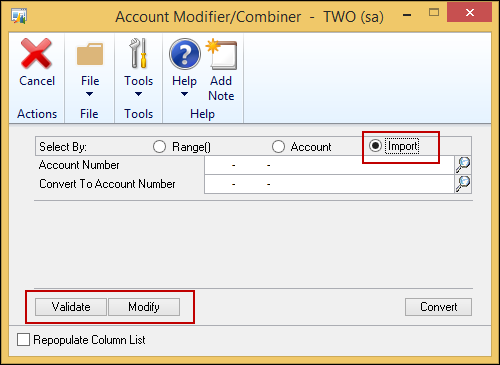Image resolution: width=500 pixels, height=365 pixels.
Task: Expand the File dropdown arrow
Action: tap(89, 94)
